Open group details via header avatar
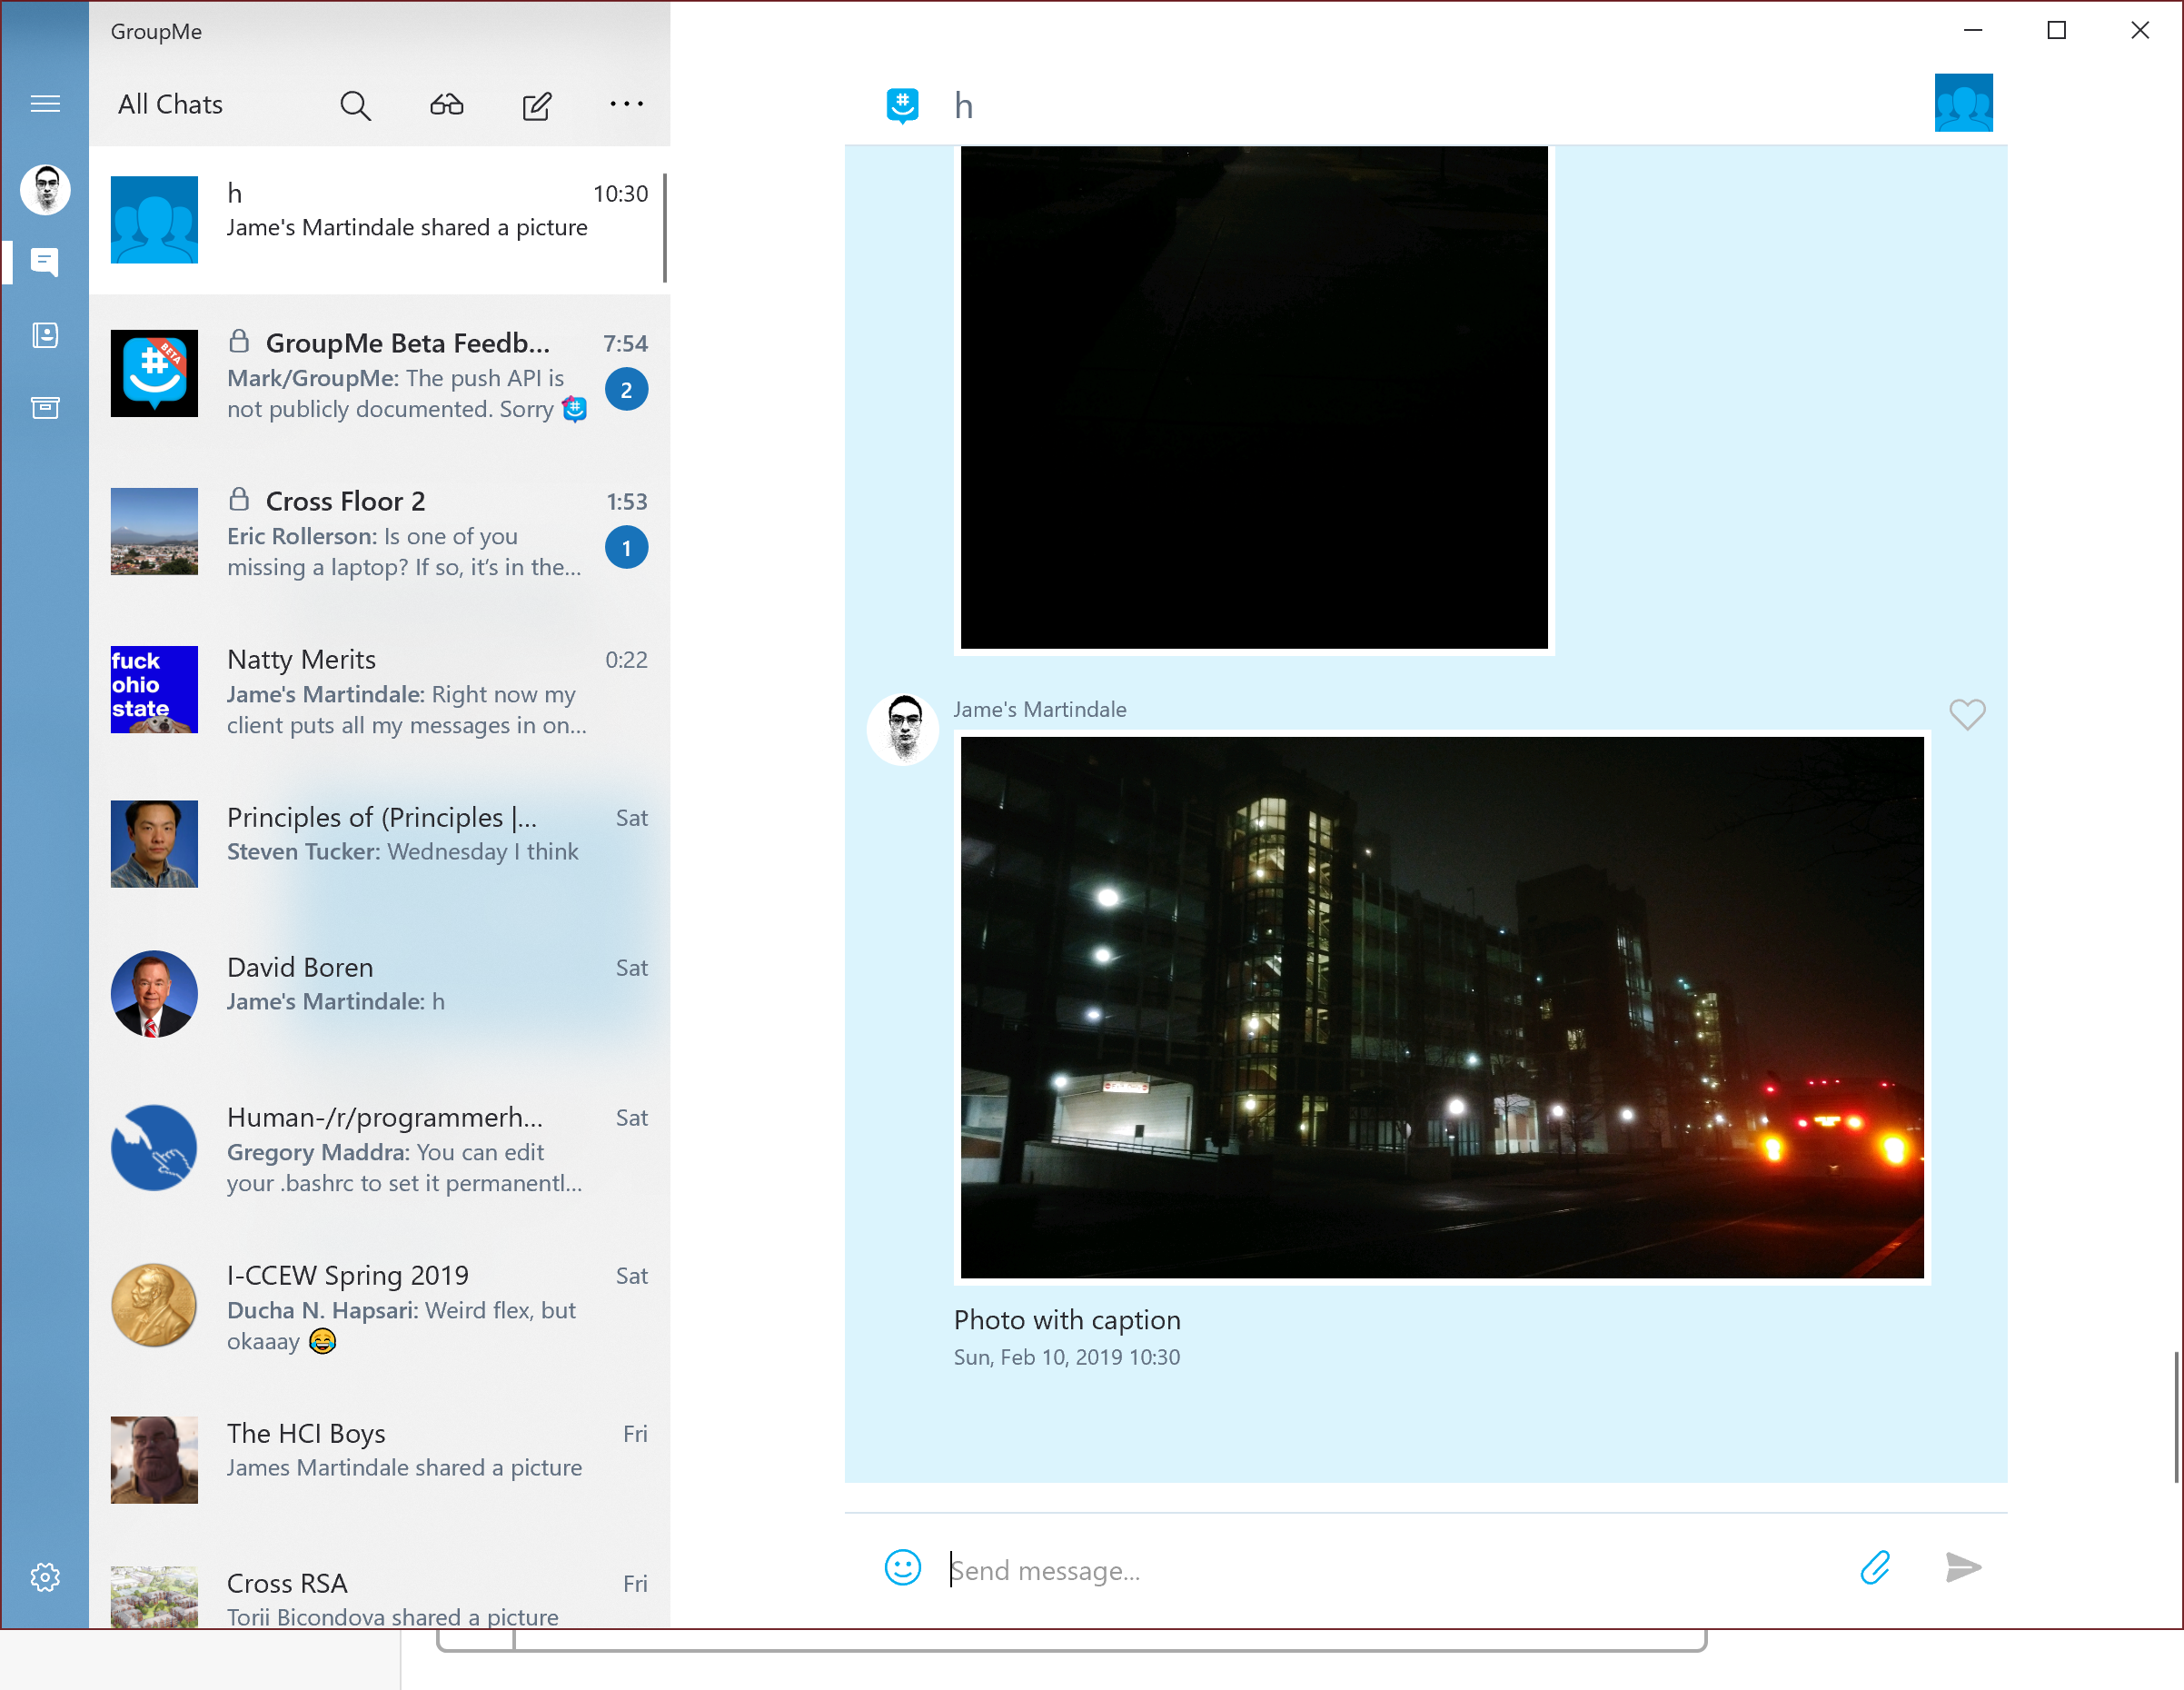The image size is (2184, 1690). (1962, 103)
